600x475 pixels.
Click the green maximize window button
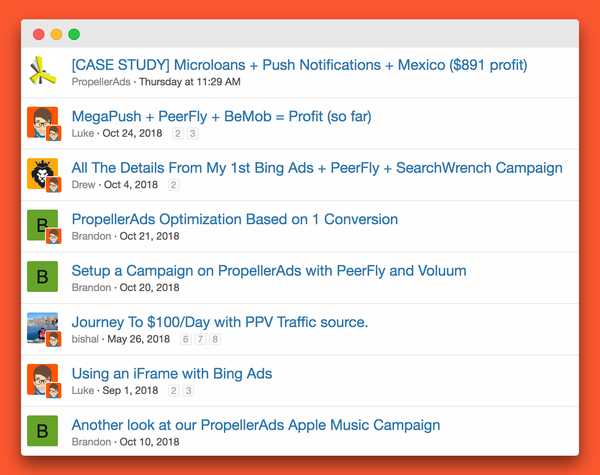[74, 34]
